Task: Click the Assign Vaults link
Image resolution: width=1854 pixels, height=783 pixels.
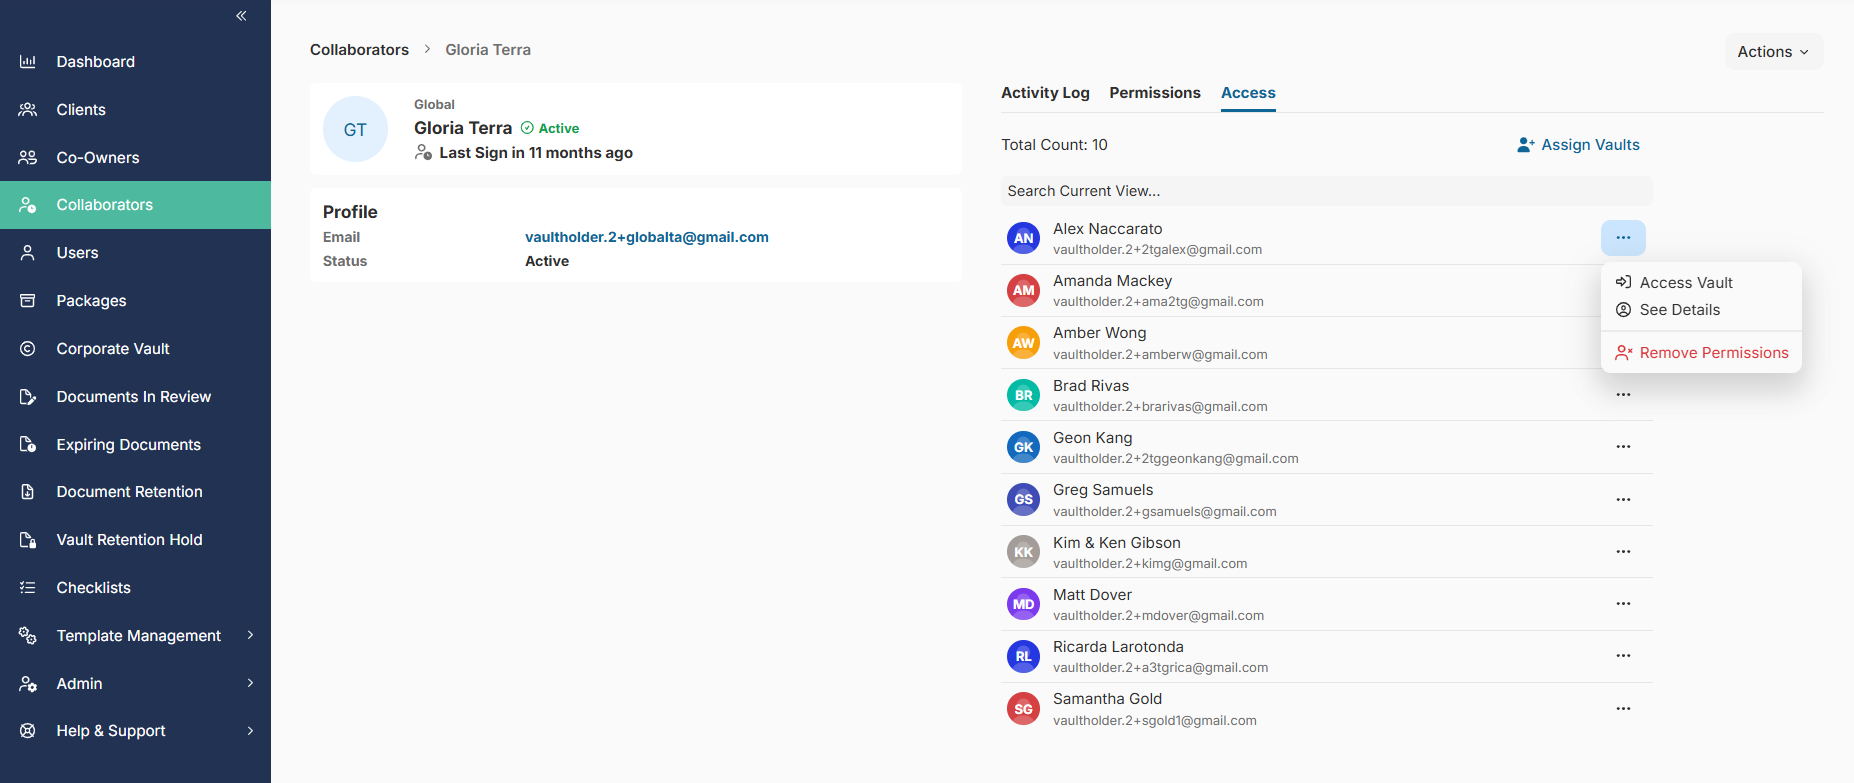Action: pyautogui.click(x=1579, y=145)
